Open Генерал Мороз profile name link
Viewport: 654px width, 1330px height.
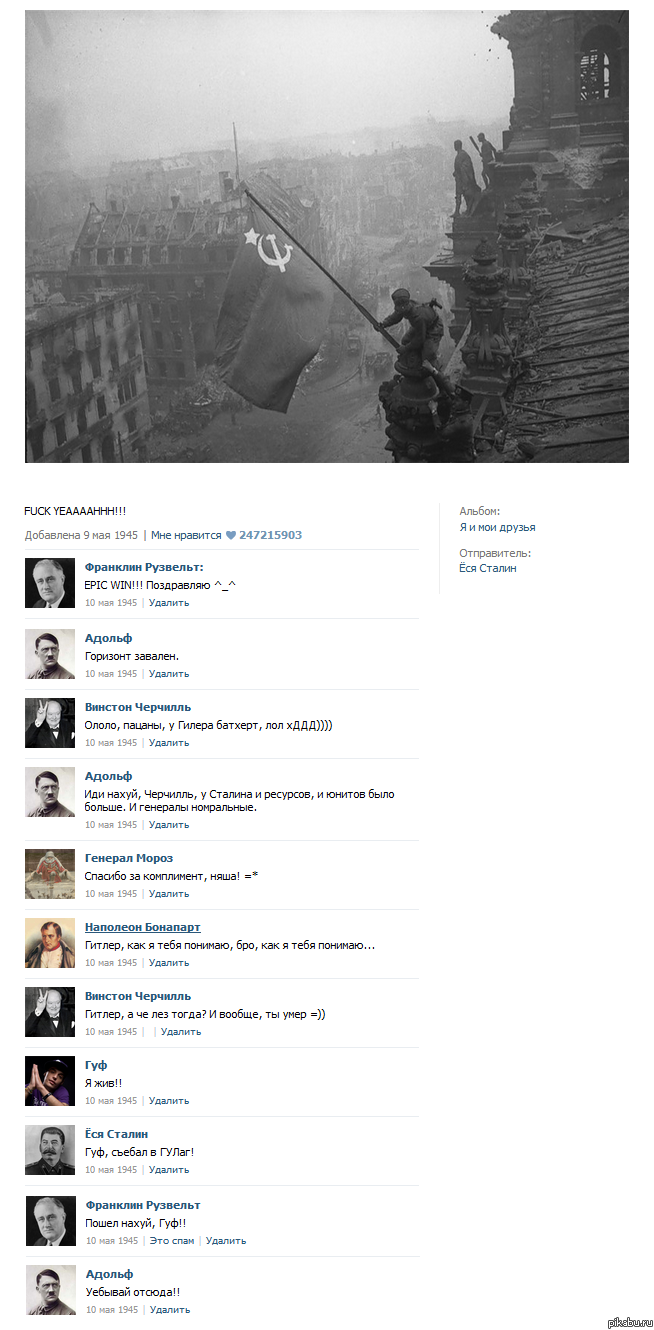tap(129, 858)
